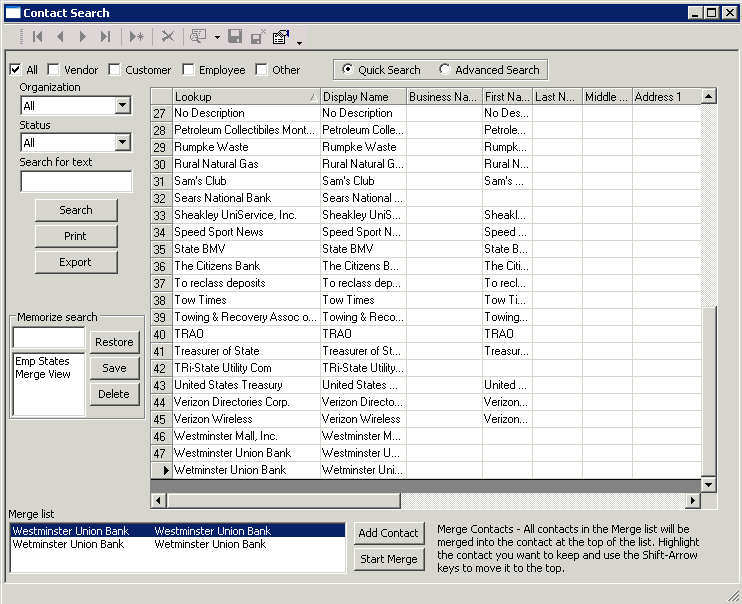
Task: Go to last record in toolbar
Action: 105,36
